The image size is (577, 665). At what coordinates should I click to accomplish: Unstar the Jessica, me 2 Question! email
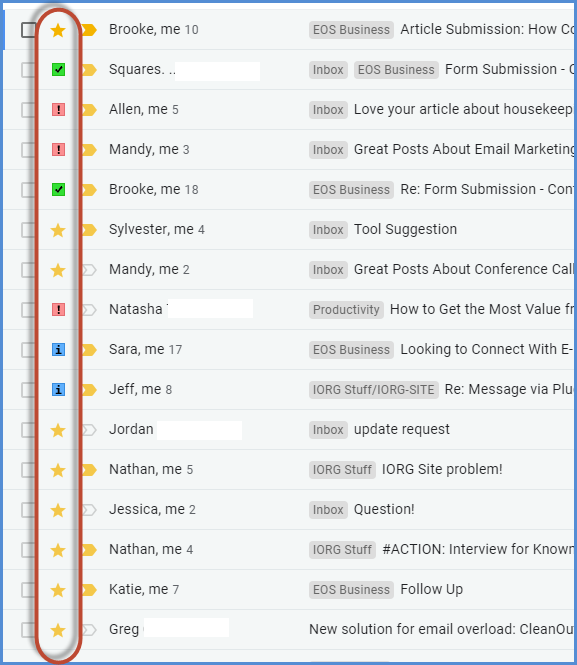[x=58, y=510]
